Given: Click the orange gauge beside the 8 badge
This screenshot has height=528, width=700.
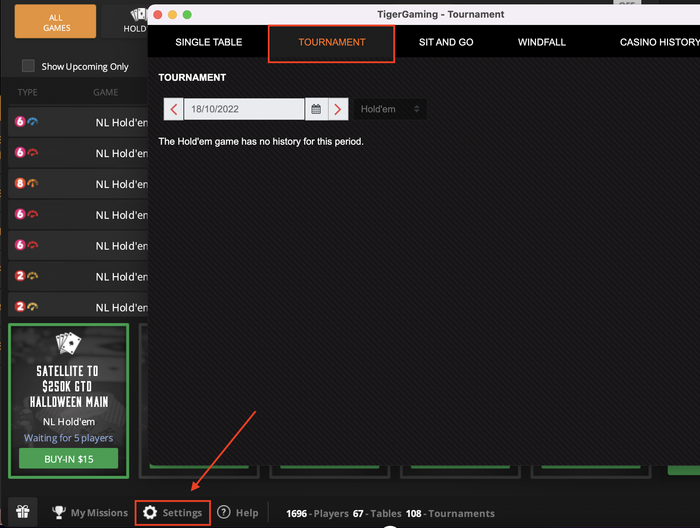Looking at the screenshot, I should click(33, 183).
